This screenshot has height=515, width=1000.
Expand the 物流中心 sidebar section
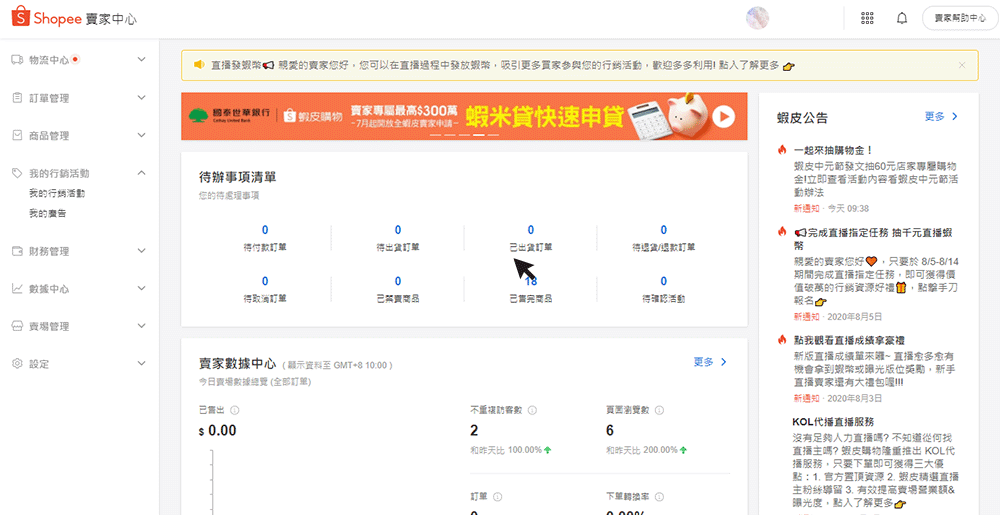141,60
